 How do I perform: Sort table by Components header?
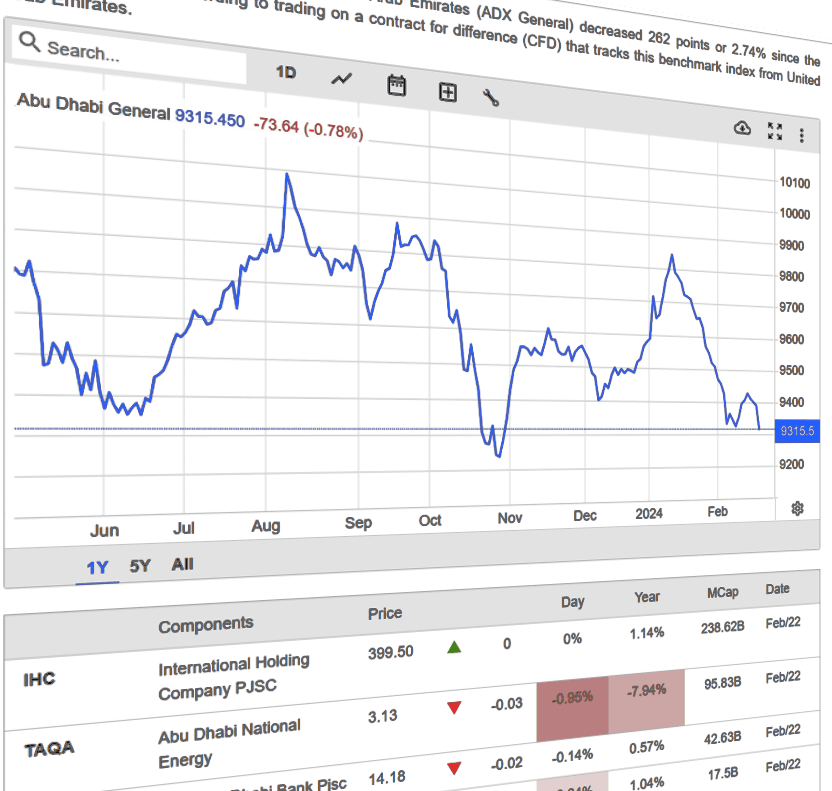pos(205,624)
